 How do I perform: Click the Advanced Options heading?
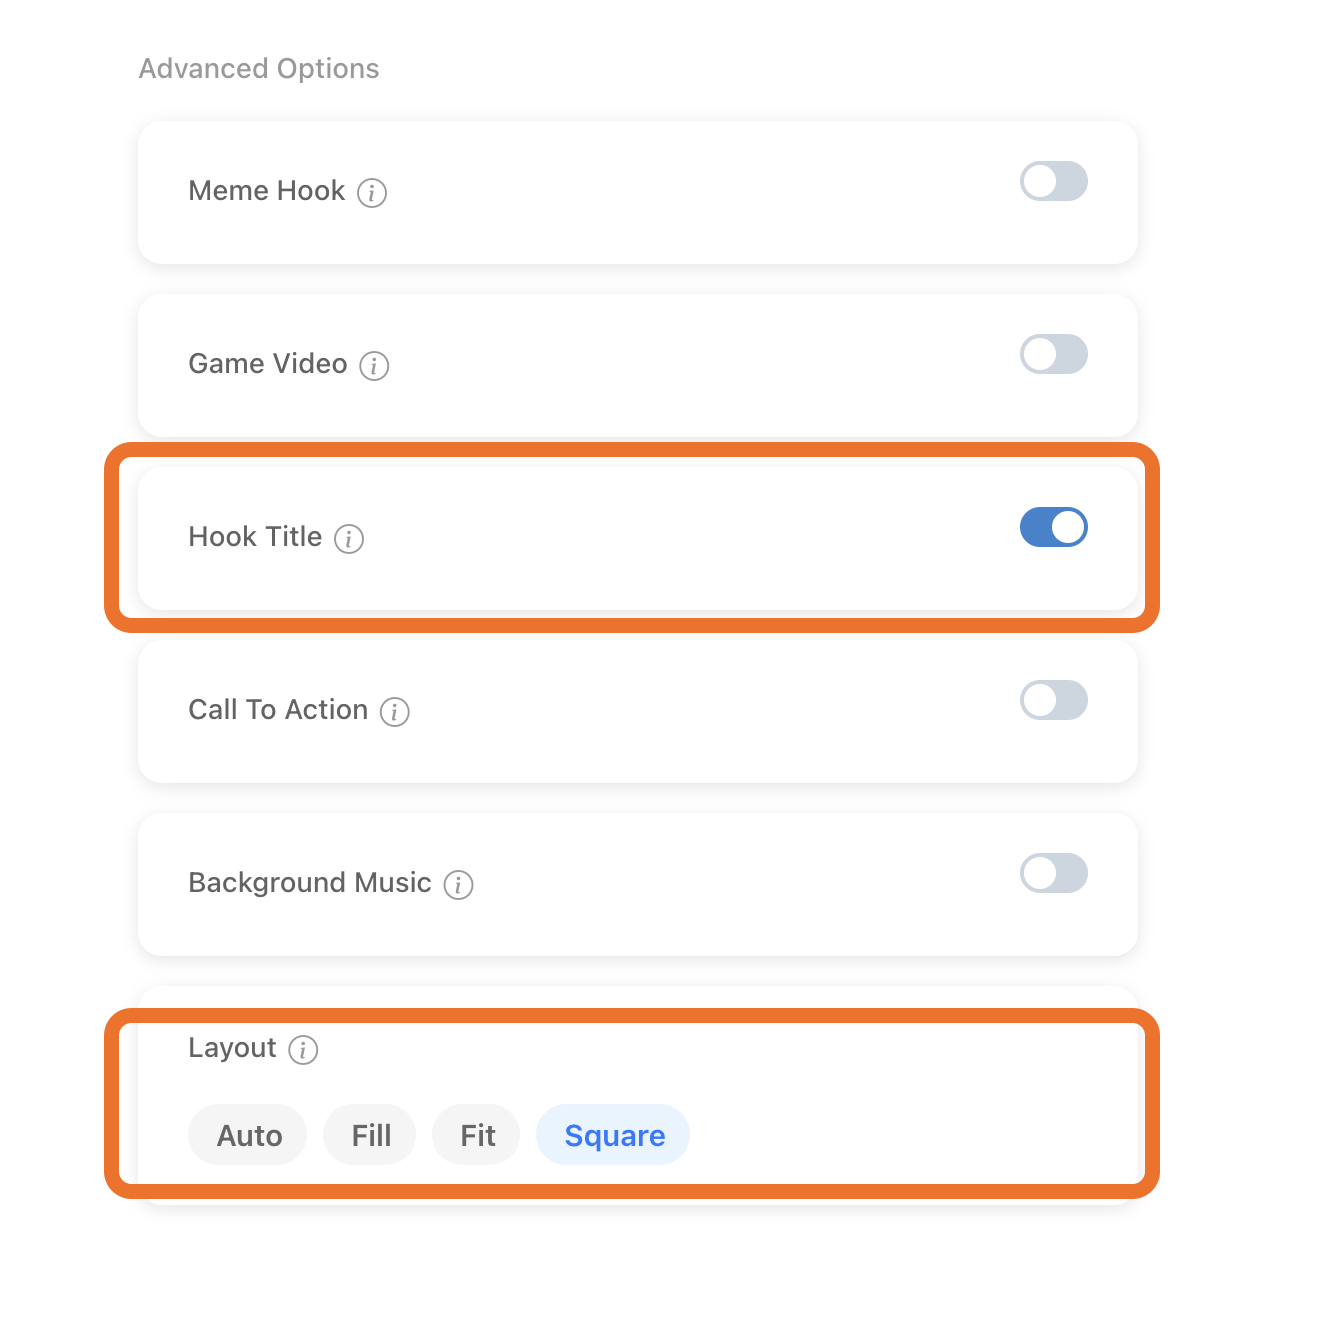click(259, 68)
